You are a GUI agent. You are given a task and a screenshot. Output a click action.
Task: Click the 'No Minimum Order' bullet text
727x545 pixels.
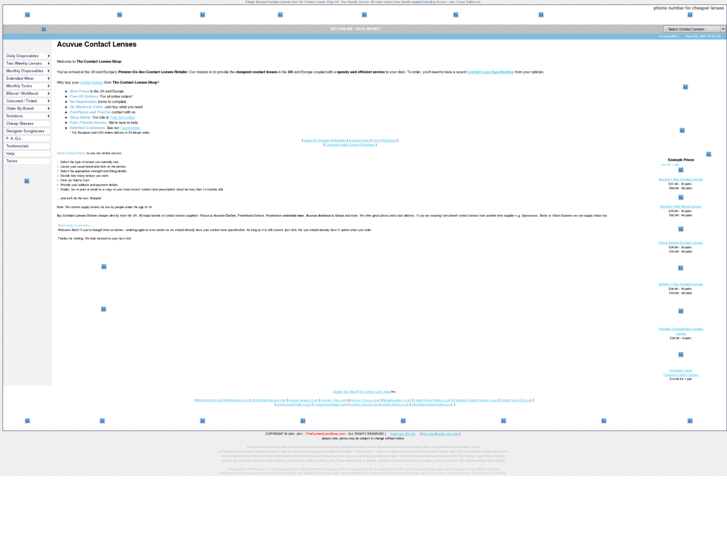coord(86,107)
